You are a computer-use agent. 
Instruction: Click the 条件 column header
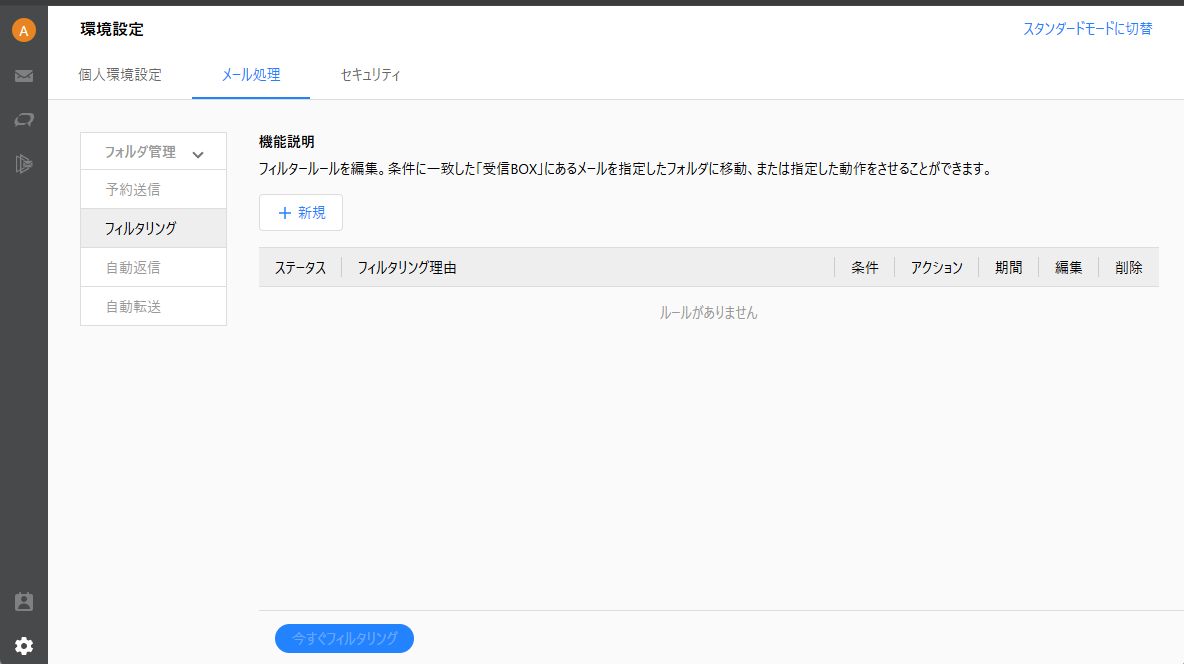[865, 267]
